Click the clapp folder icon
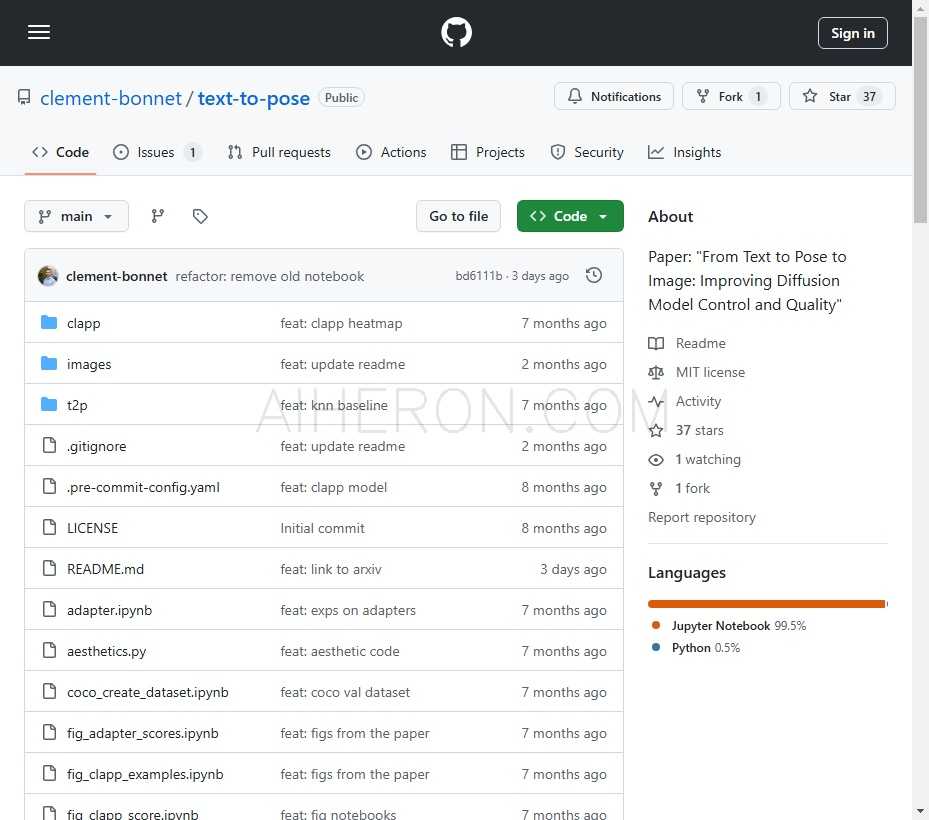 click(49, 323)
